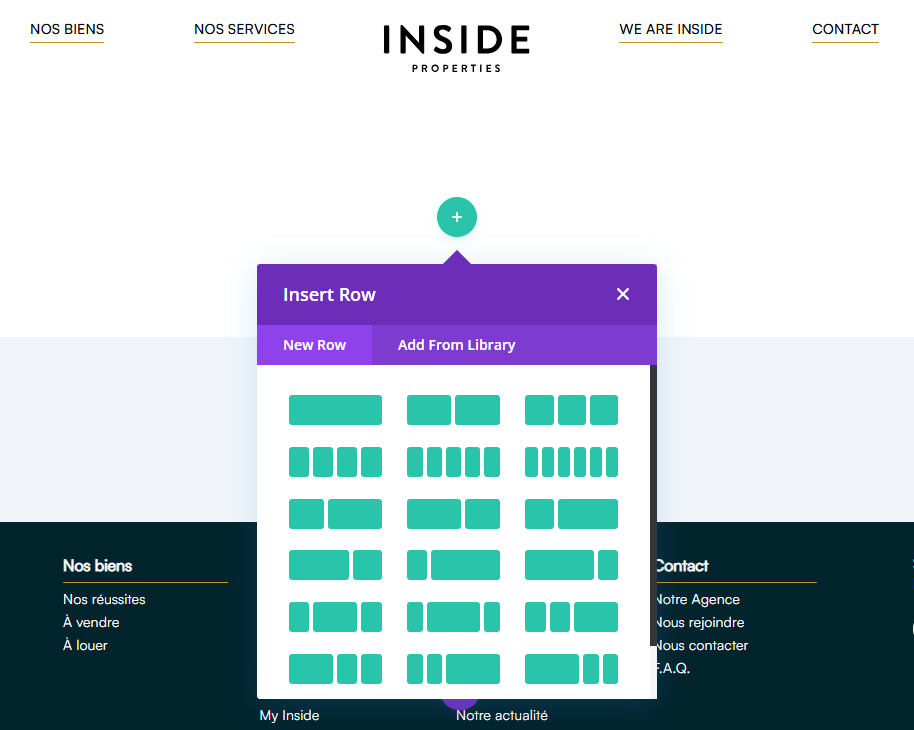The image size is (914, 730).
Task: Pick the three equal columns layout
Action: tap(571, 410)
